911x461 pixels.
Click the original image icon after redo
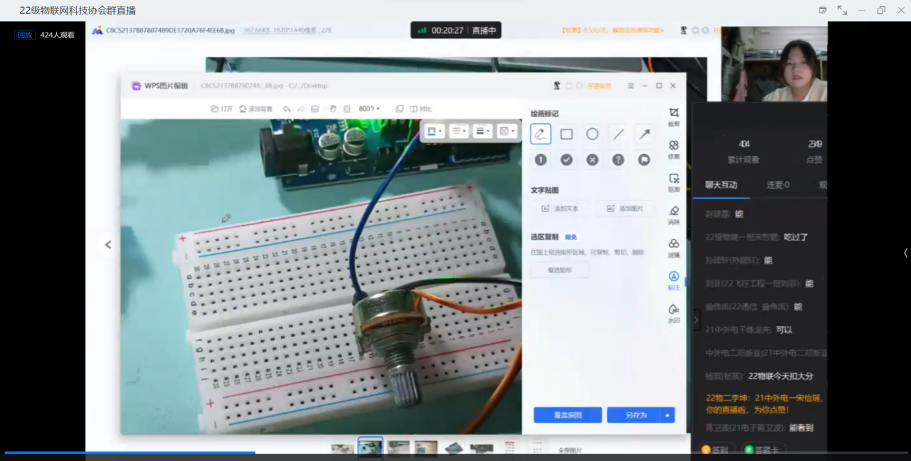tap(315, 109)
